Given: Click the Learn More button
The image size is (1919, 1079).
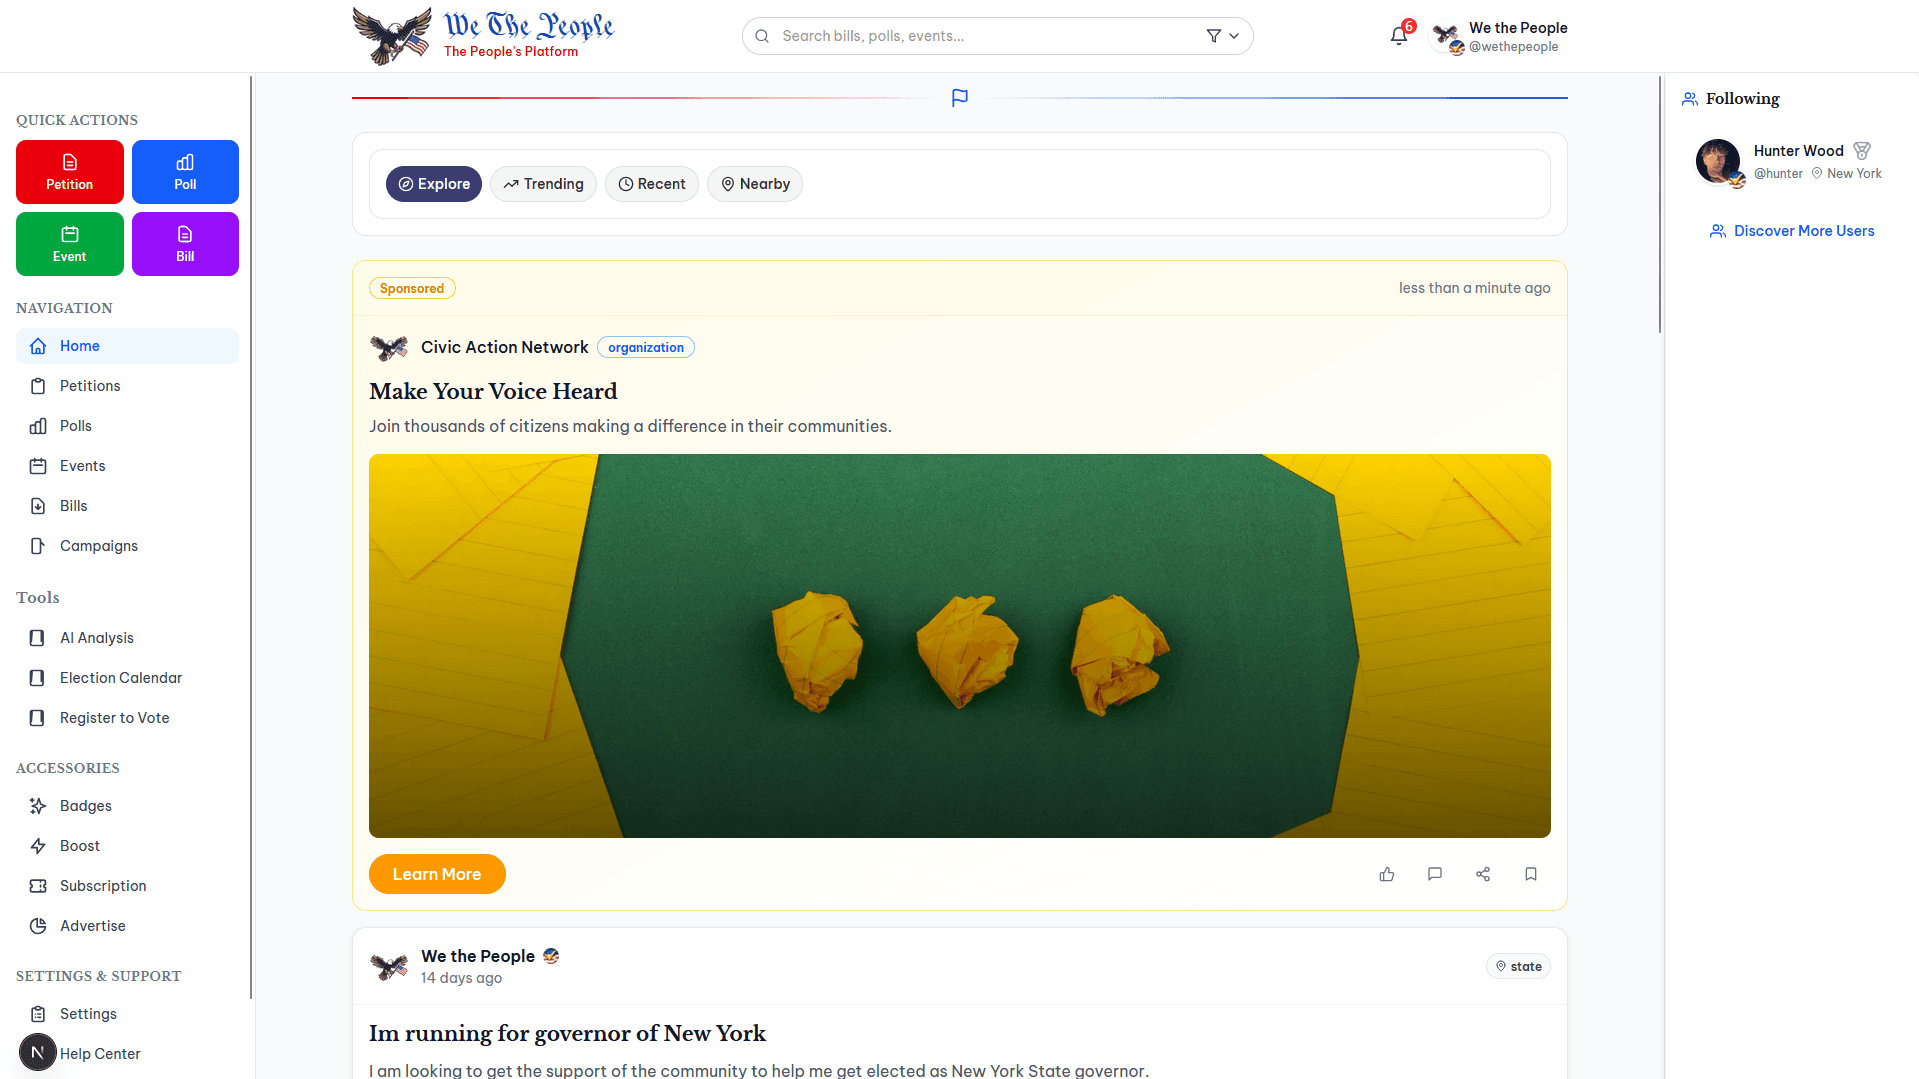Looking at the screenshot, I should point(437,874).
